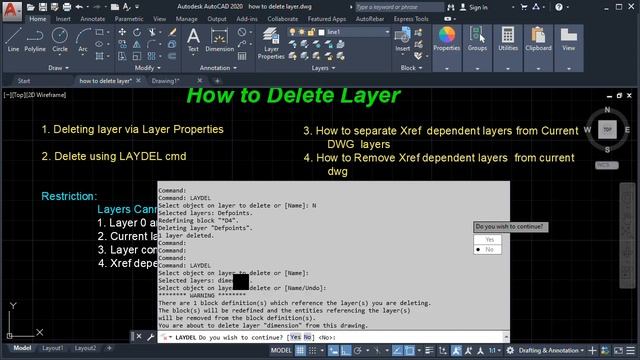
Task: Click the Rotate tool in Modify panel
Action: click(x=137, y=32)
